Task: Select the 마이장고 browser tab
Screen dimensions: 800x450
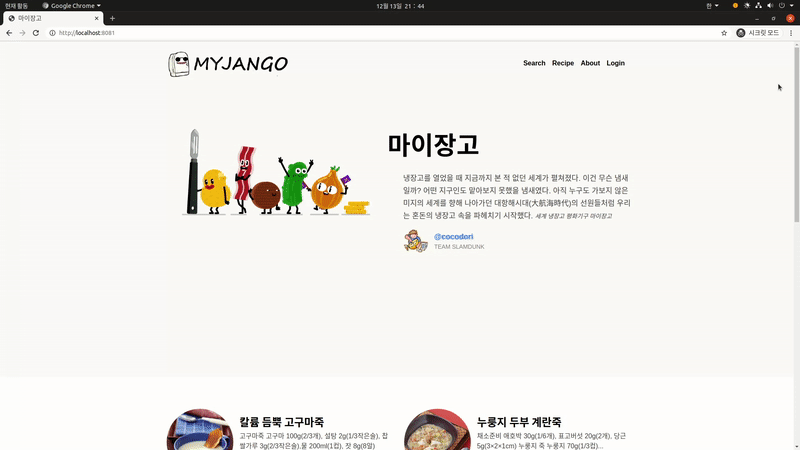Action: [53, 18]
